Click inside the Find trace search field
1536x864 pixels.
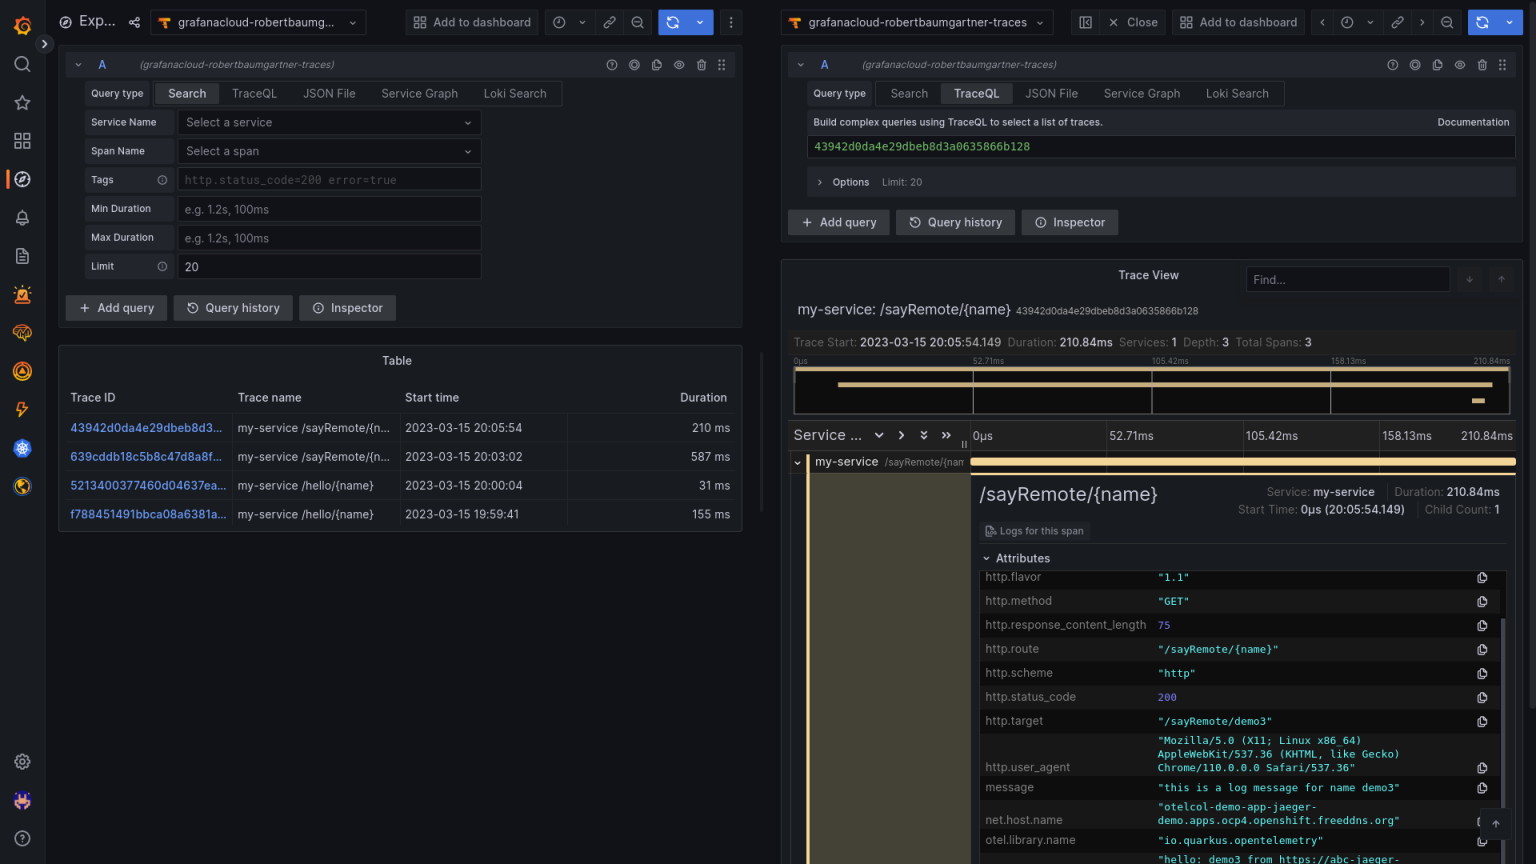pyautogui.click(x=1347, y=279)
